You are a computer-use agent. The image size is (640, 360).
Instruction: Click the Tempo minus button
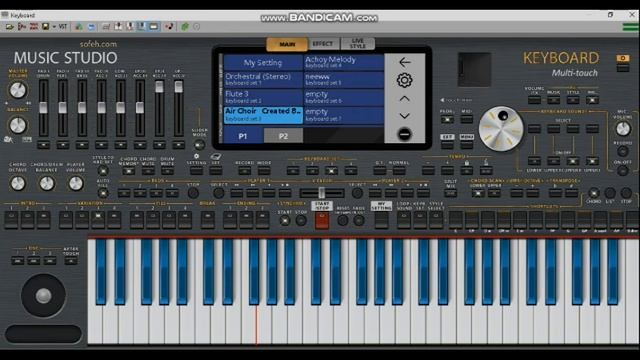[428, 171]
